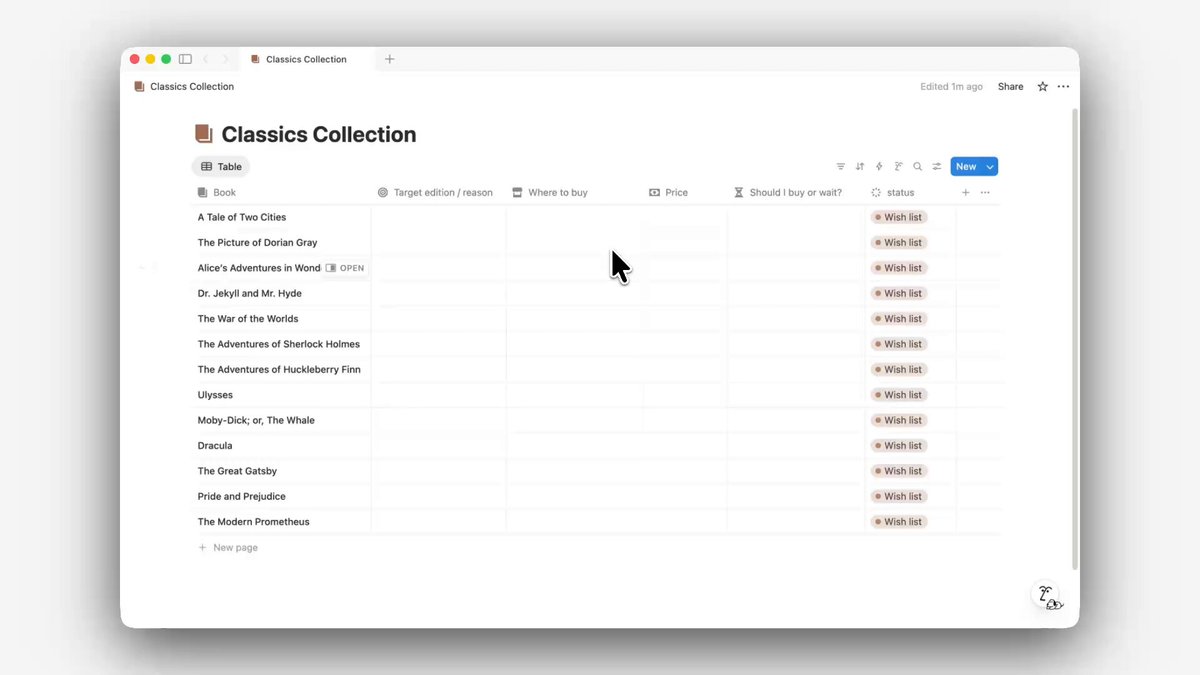Favorite the page with star icon
Screen dimensions: 1200x675
tap(1042, 87)
